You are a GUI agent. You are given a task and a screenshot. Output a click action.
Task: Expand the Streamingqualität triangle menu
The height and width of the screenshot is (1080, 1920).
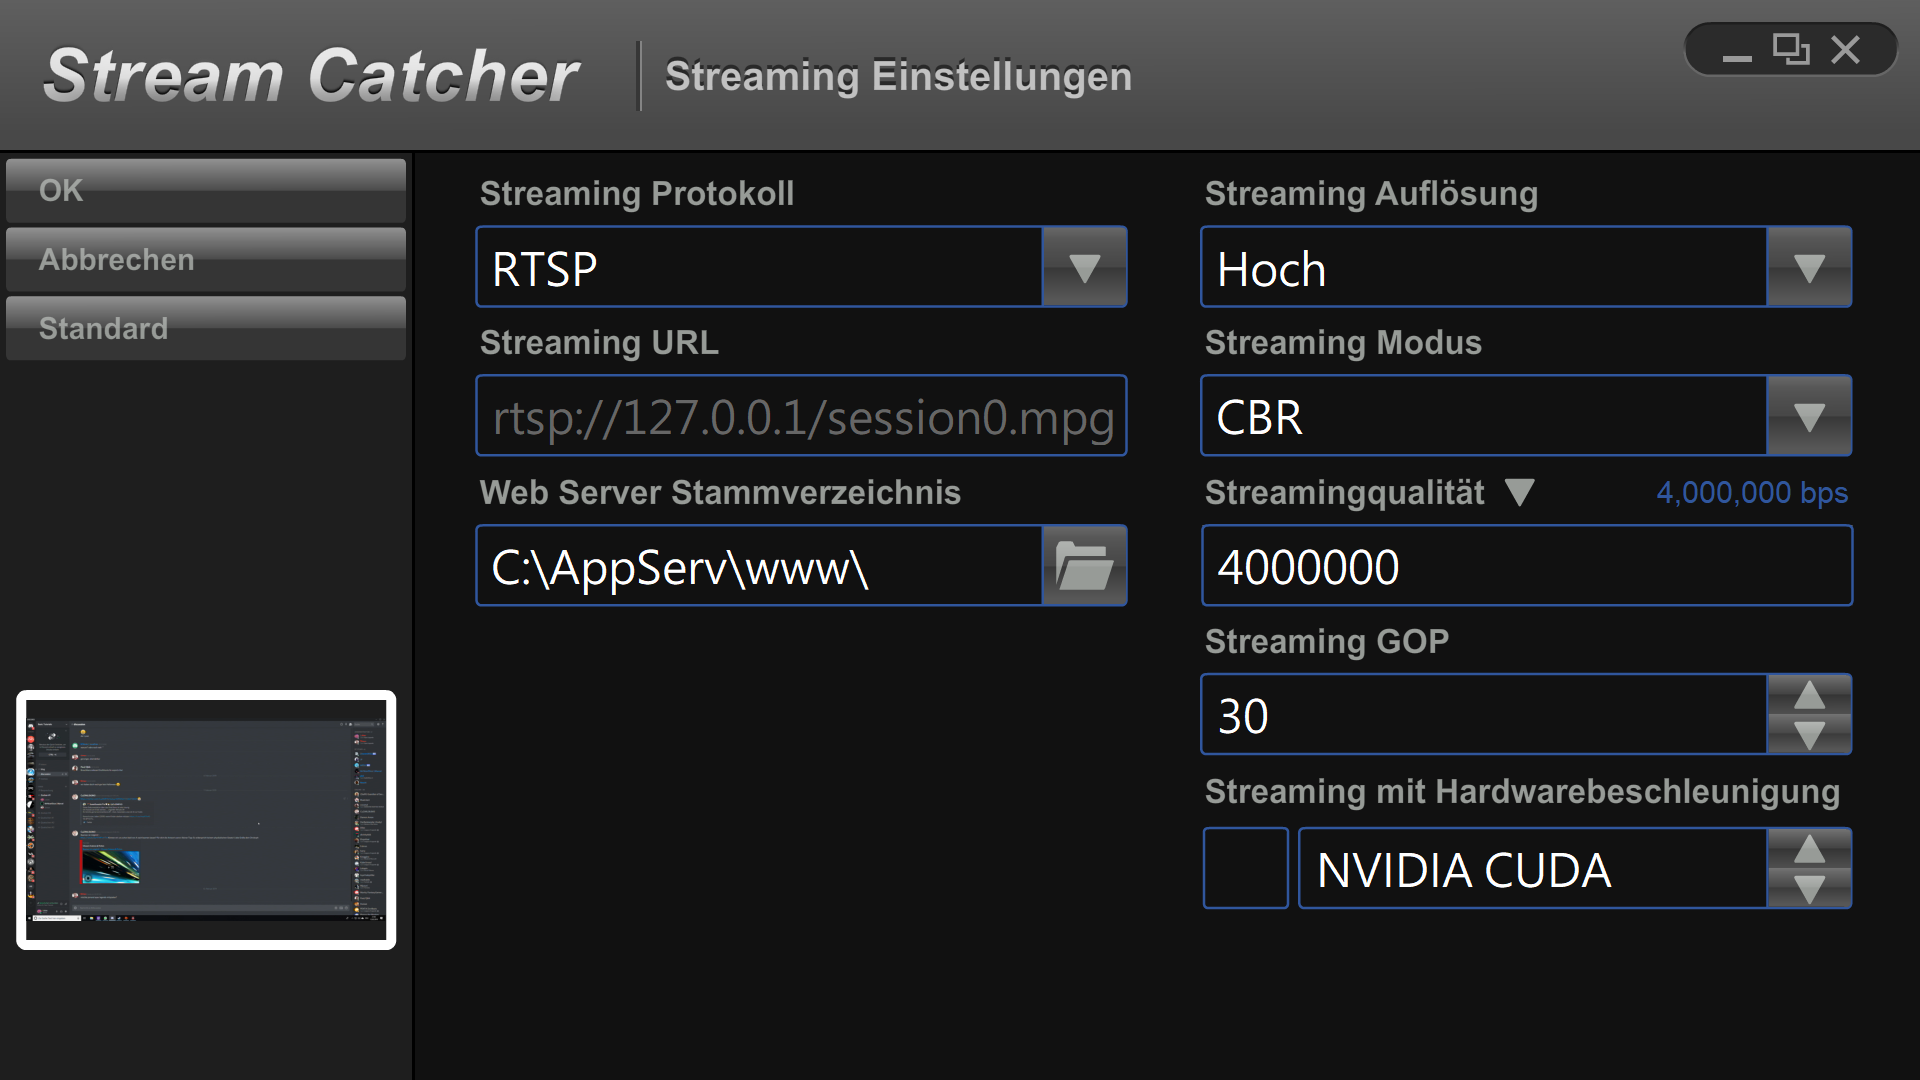[1520, 492]
